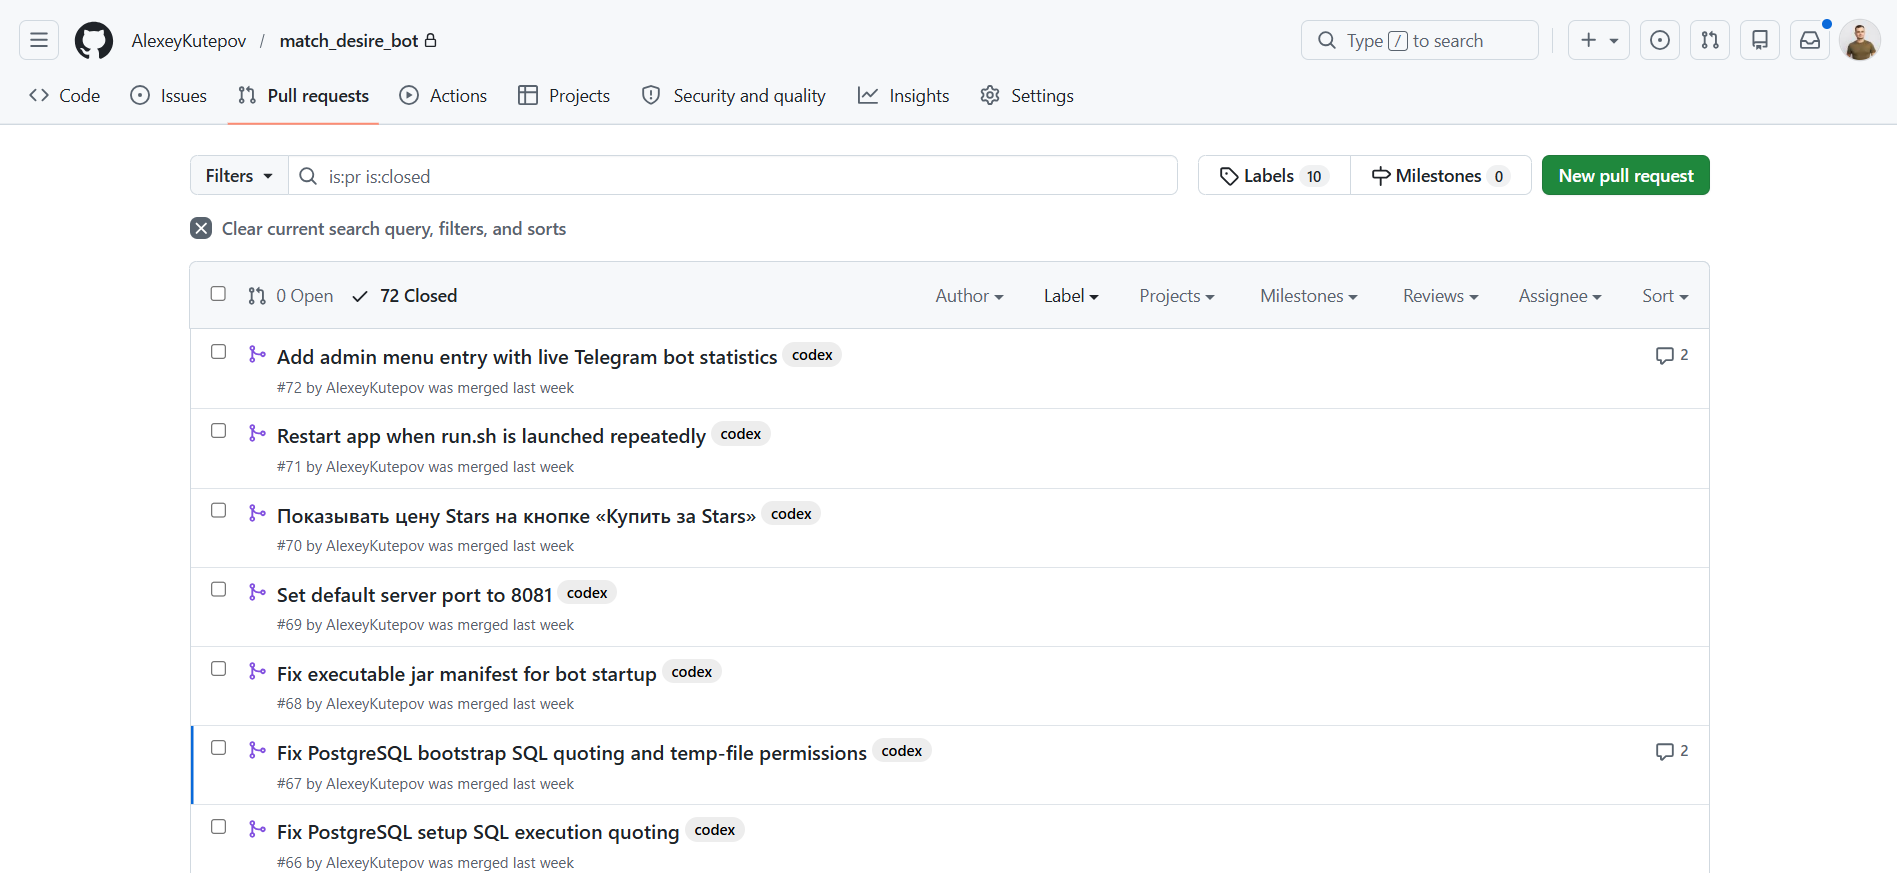
Task: Show 0 Open pull requests
Action: tap(291, 296)
